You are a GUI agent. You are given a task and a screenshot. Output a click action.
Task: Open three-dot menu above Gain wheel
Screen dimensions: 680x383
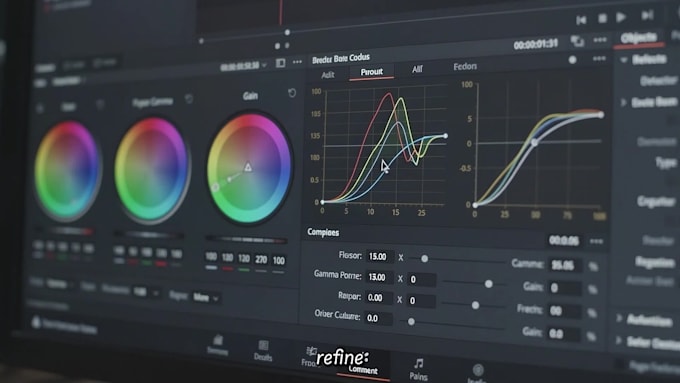pos(298,62)
